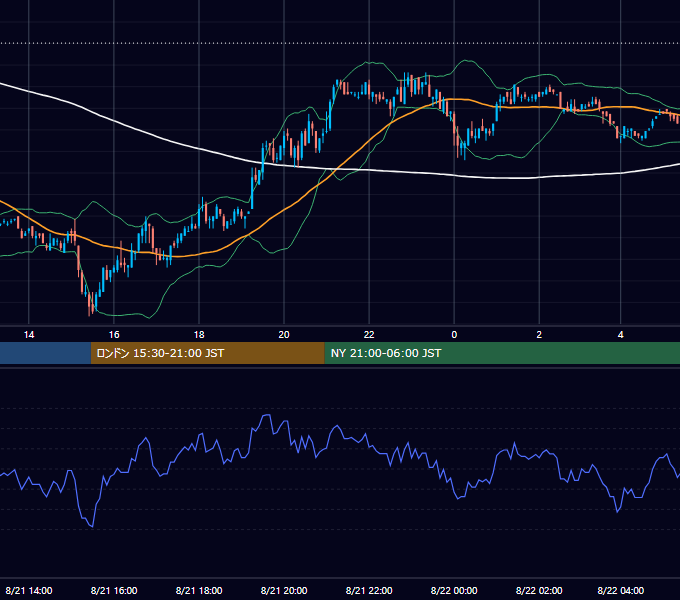Screen dimensions: 680x600
Task: Click the 0 hour axis label
Action: 454,335
